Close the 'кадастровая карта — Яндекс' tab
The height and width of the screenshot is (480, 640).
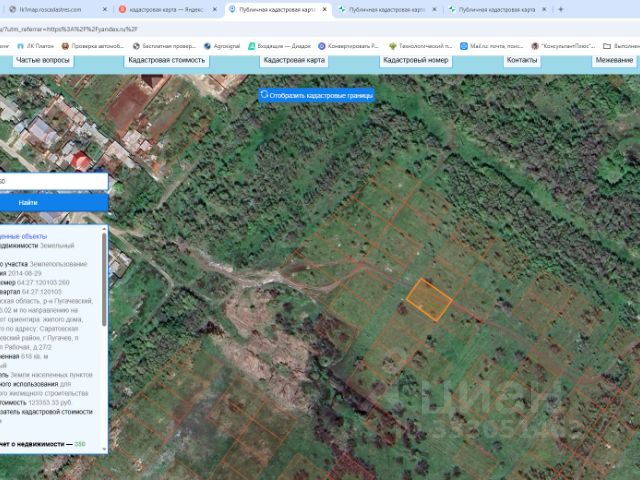[x=215, y=9]
